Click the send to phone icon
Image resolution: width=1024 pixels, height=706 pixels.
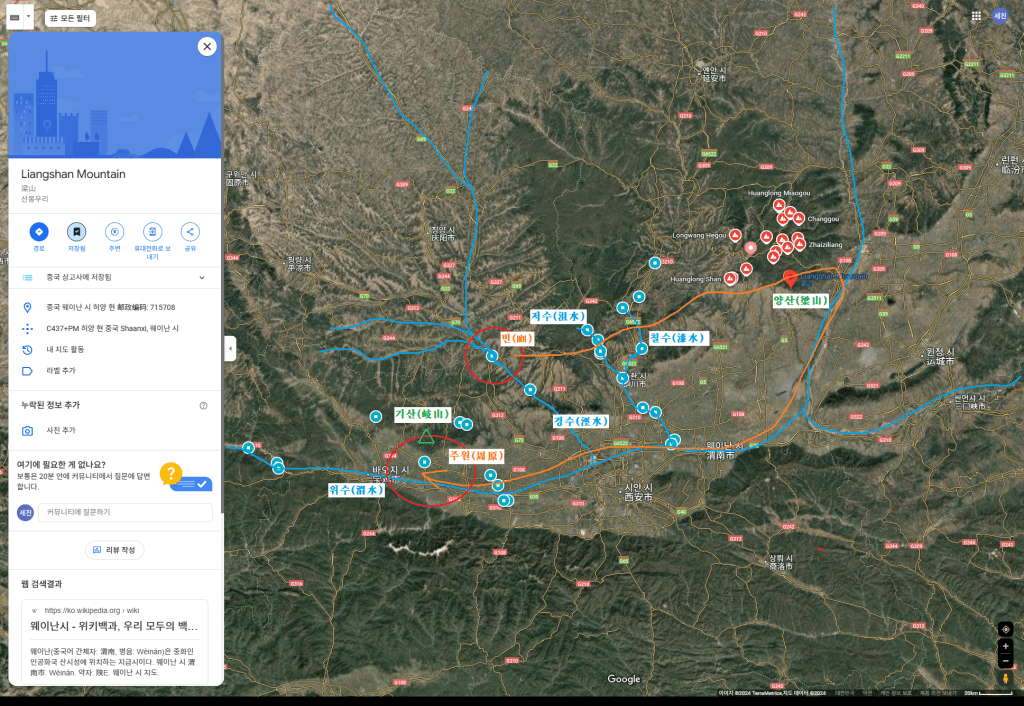coord(152,232)
